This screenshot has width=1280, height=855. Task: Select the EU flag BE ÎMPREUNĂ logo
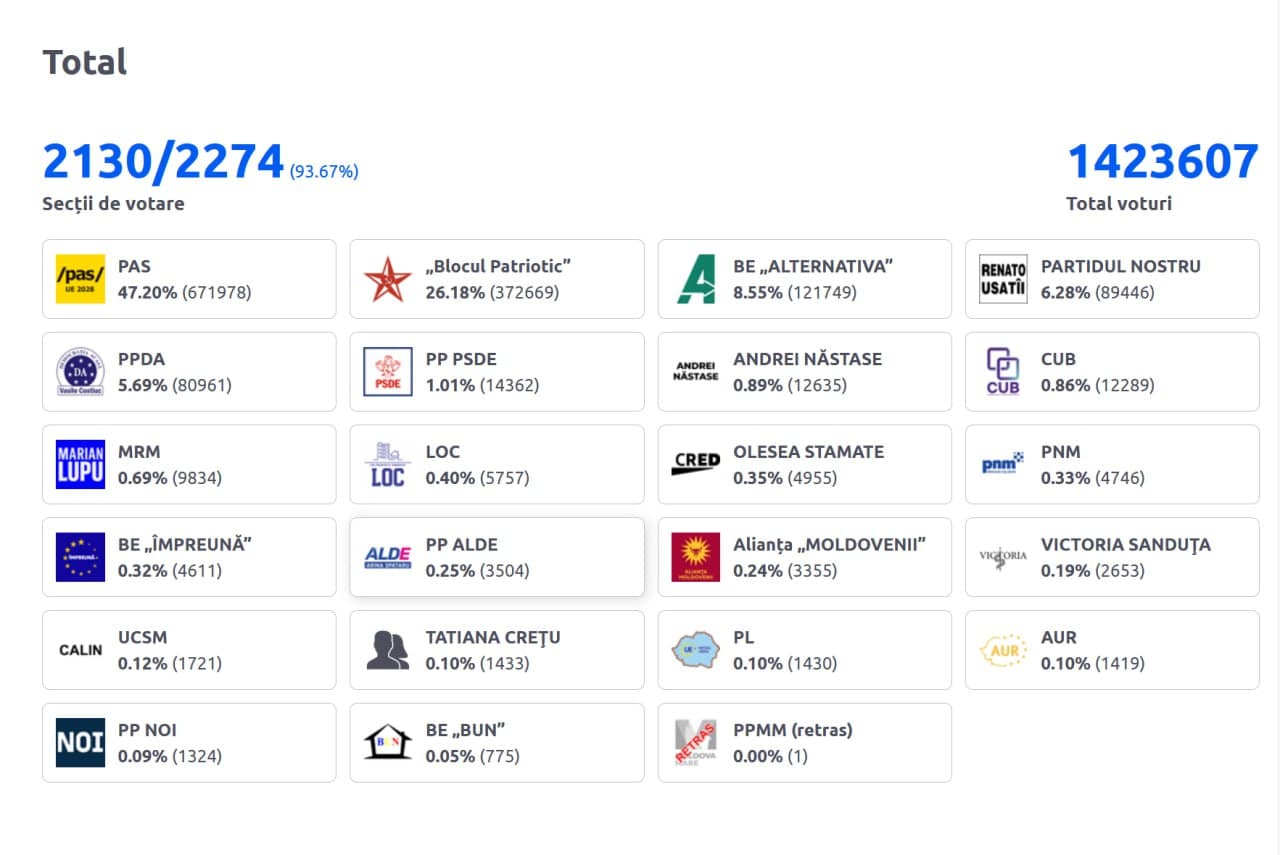point(79,557)
